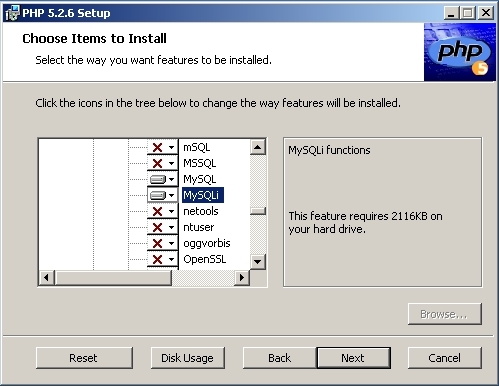Click the setup installer icon in title bar
Viewport: 499px width, 386px height.
[x=13, y=13]
